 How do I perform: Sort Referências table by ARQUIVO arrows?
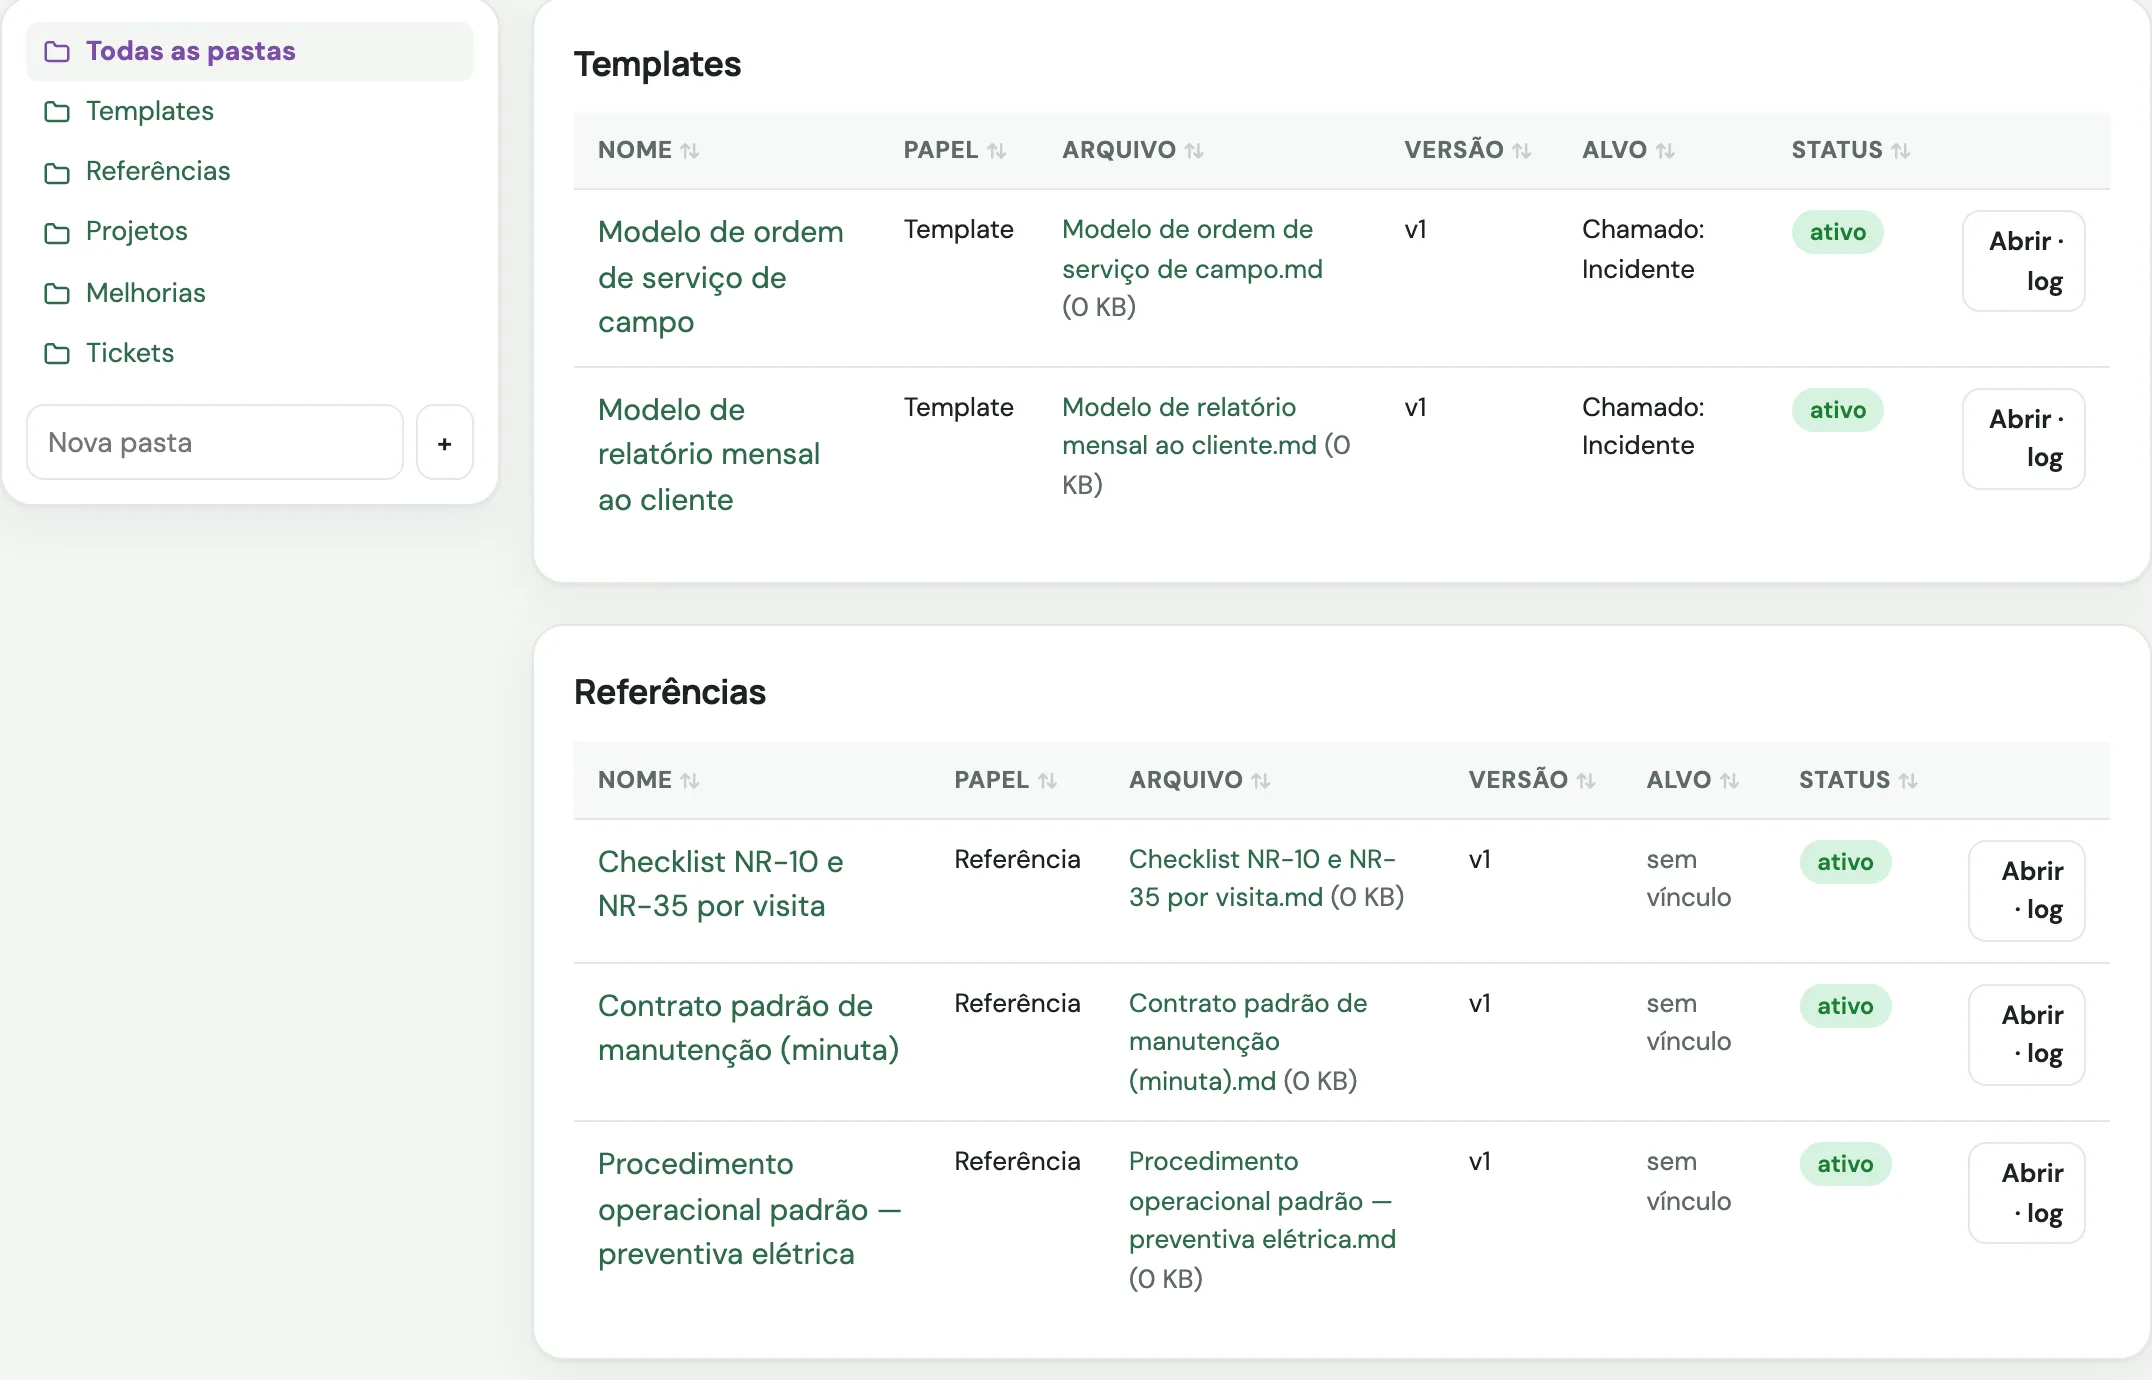1261,781
